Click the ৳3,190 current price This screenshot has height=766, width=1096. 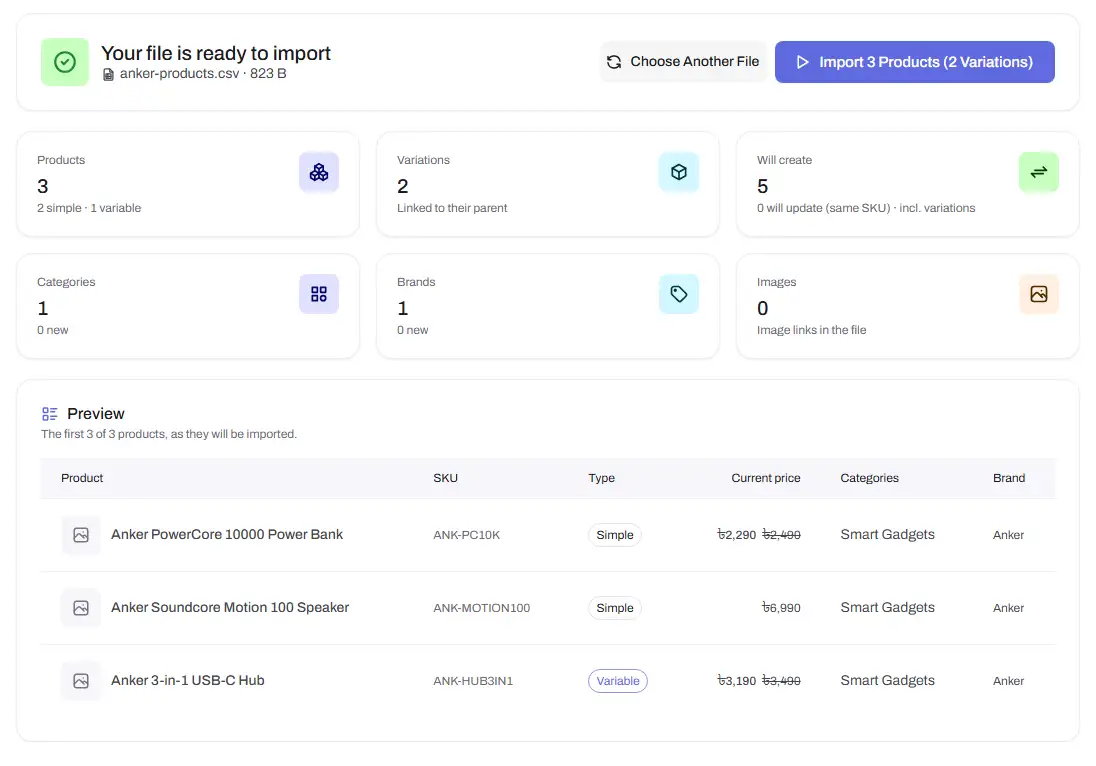737,681
